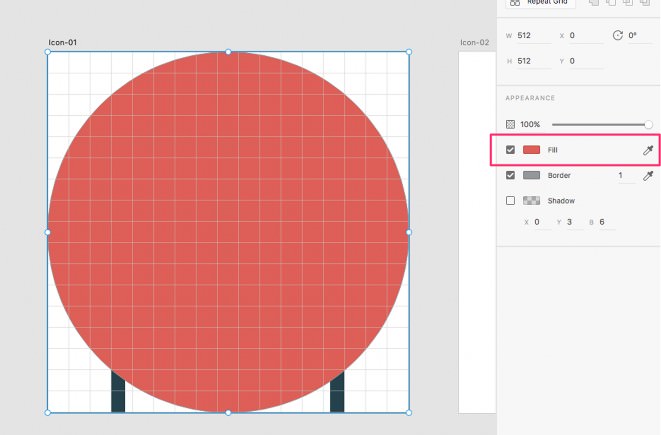Click the Border label text
This screenshot has height=435, width=661.
tap(559, 175)
